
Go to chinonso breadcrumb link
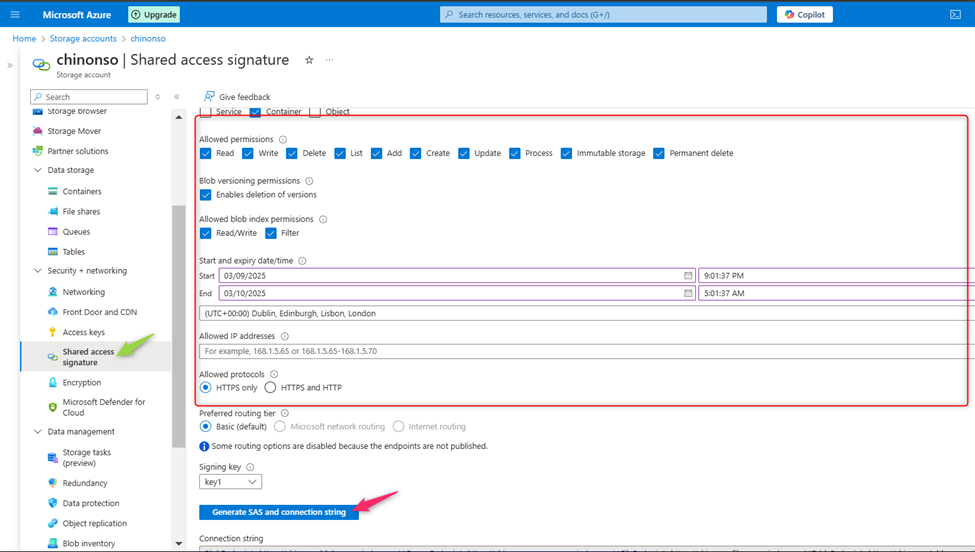[148, 39]
